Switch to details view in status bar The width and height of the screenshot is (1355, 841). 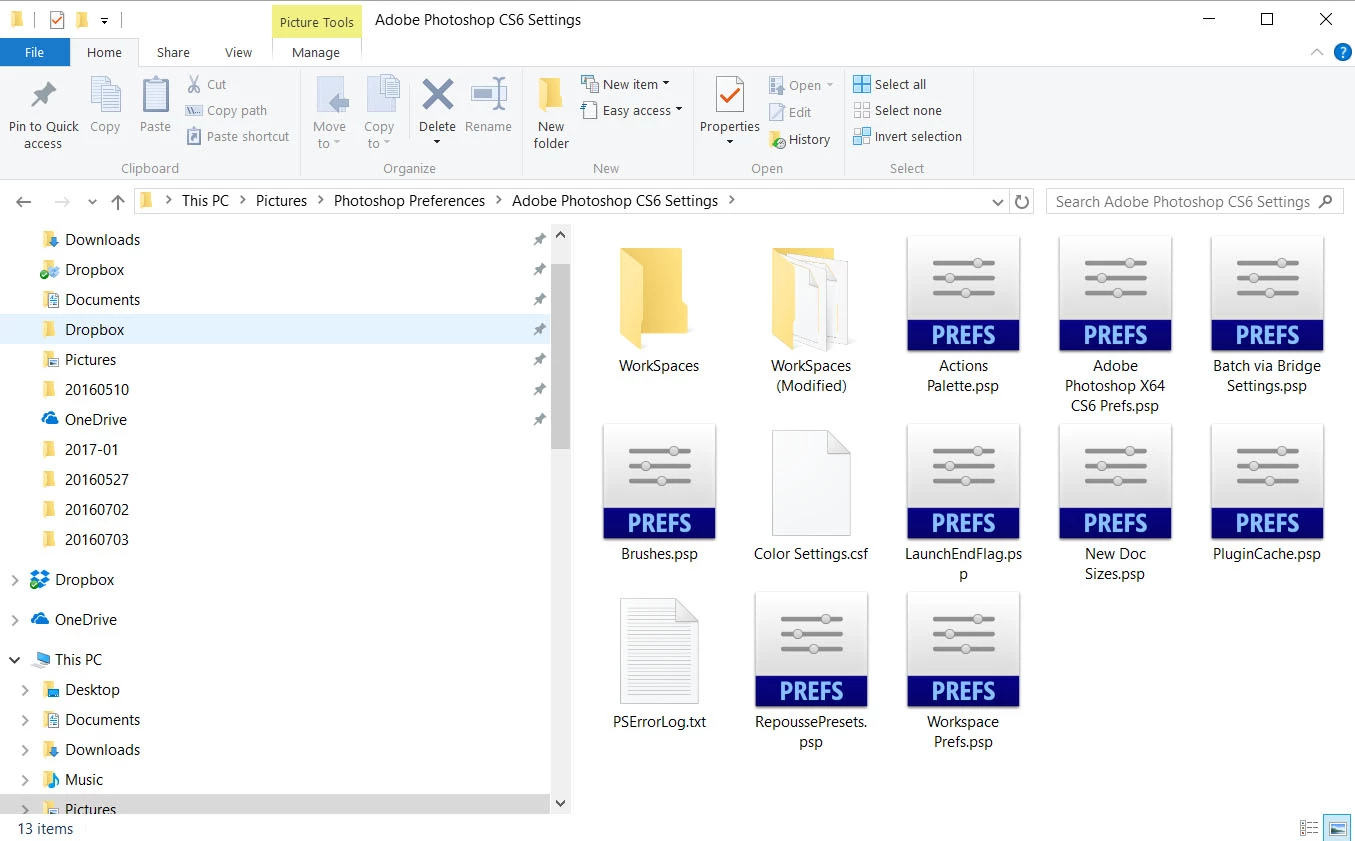(x=1309, y=828)
